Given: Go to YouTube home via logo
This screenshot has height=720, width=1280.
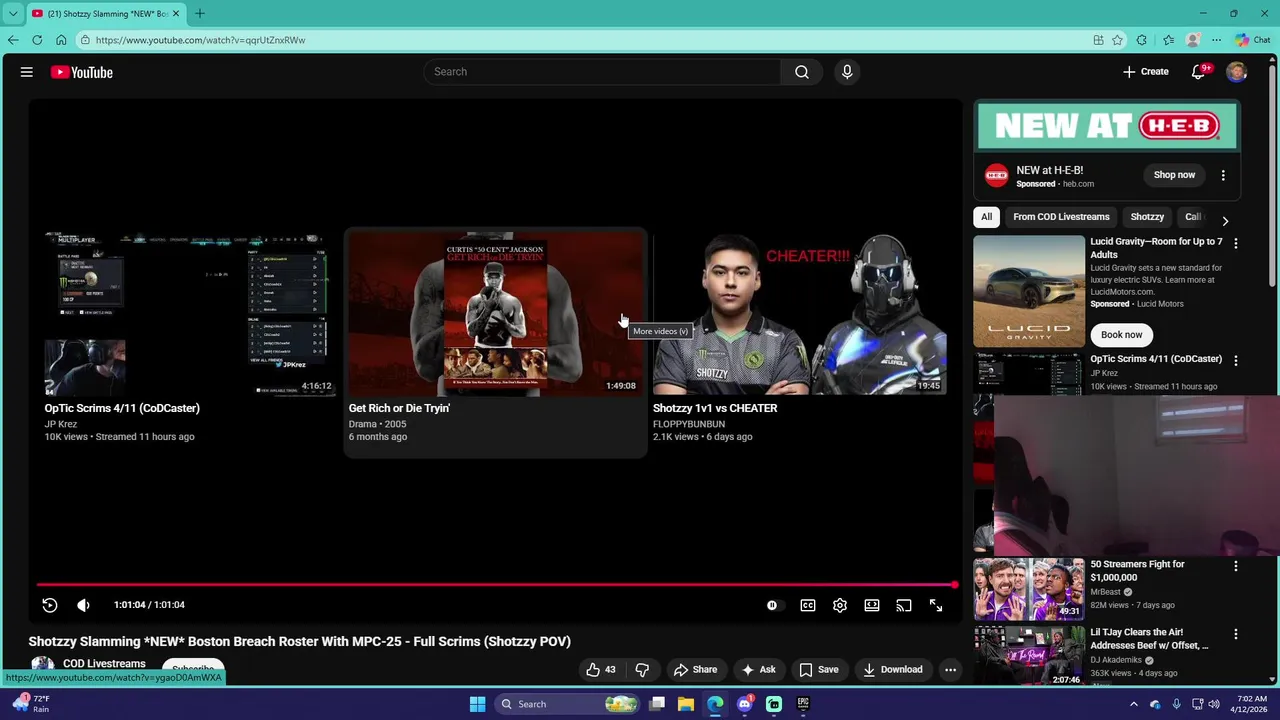Looking at the screenshot, I should click(x=82, y=72).
